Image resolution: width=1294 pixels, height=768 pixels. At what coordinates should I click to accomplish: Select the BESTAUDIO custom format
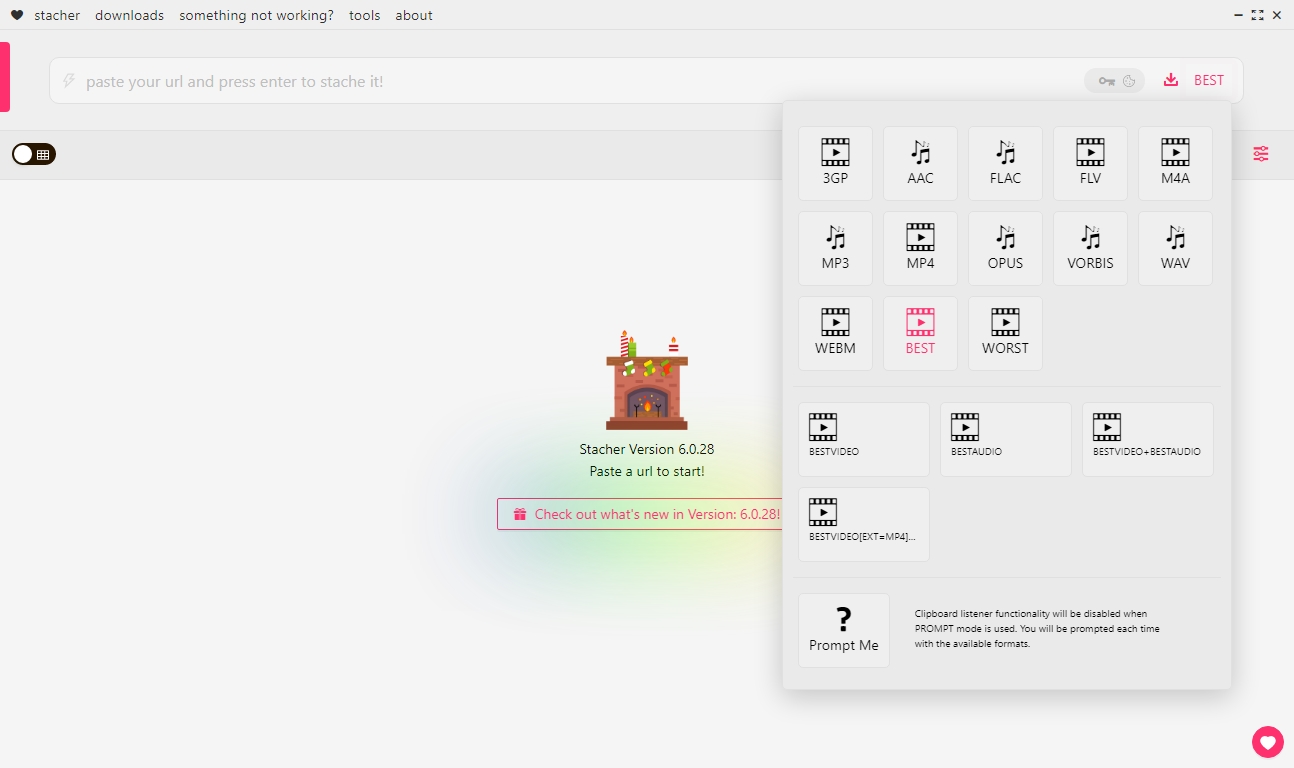pyautogui.click(x=1006, y=439)
